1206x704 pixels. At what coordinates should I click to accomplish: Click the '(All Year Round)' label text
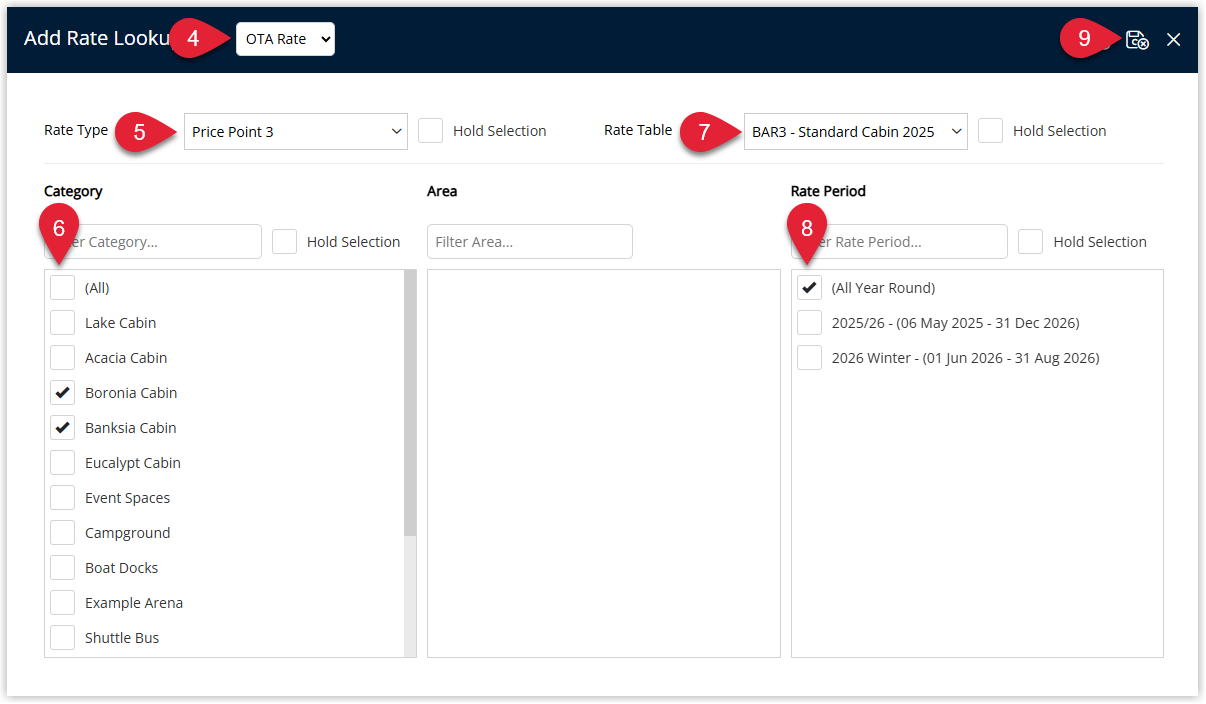pyautogui.click(x=883, y=288)
